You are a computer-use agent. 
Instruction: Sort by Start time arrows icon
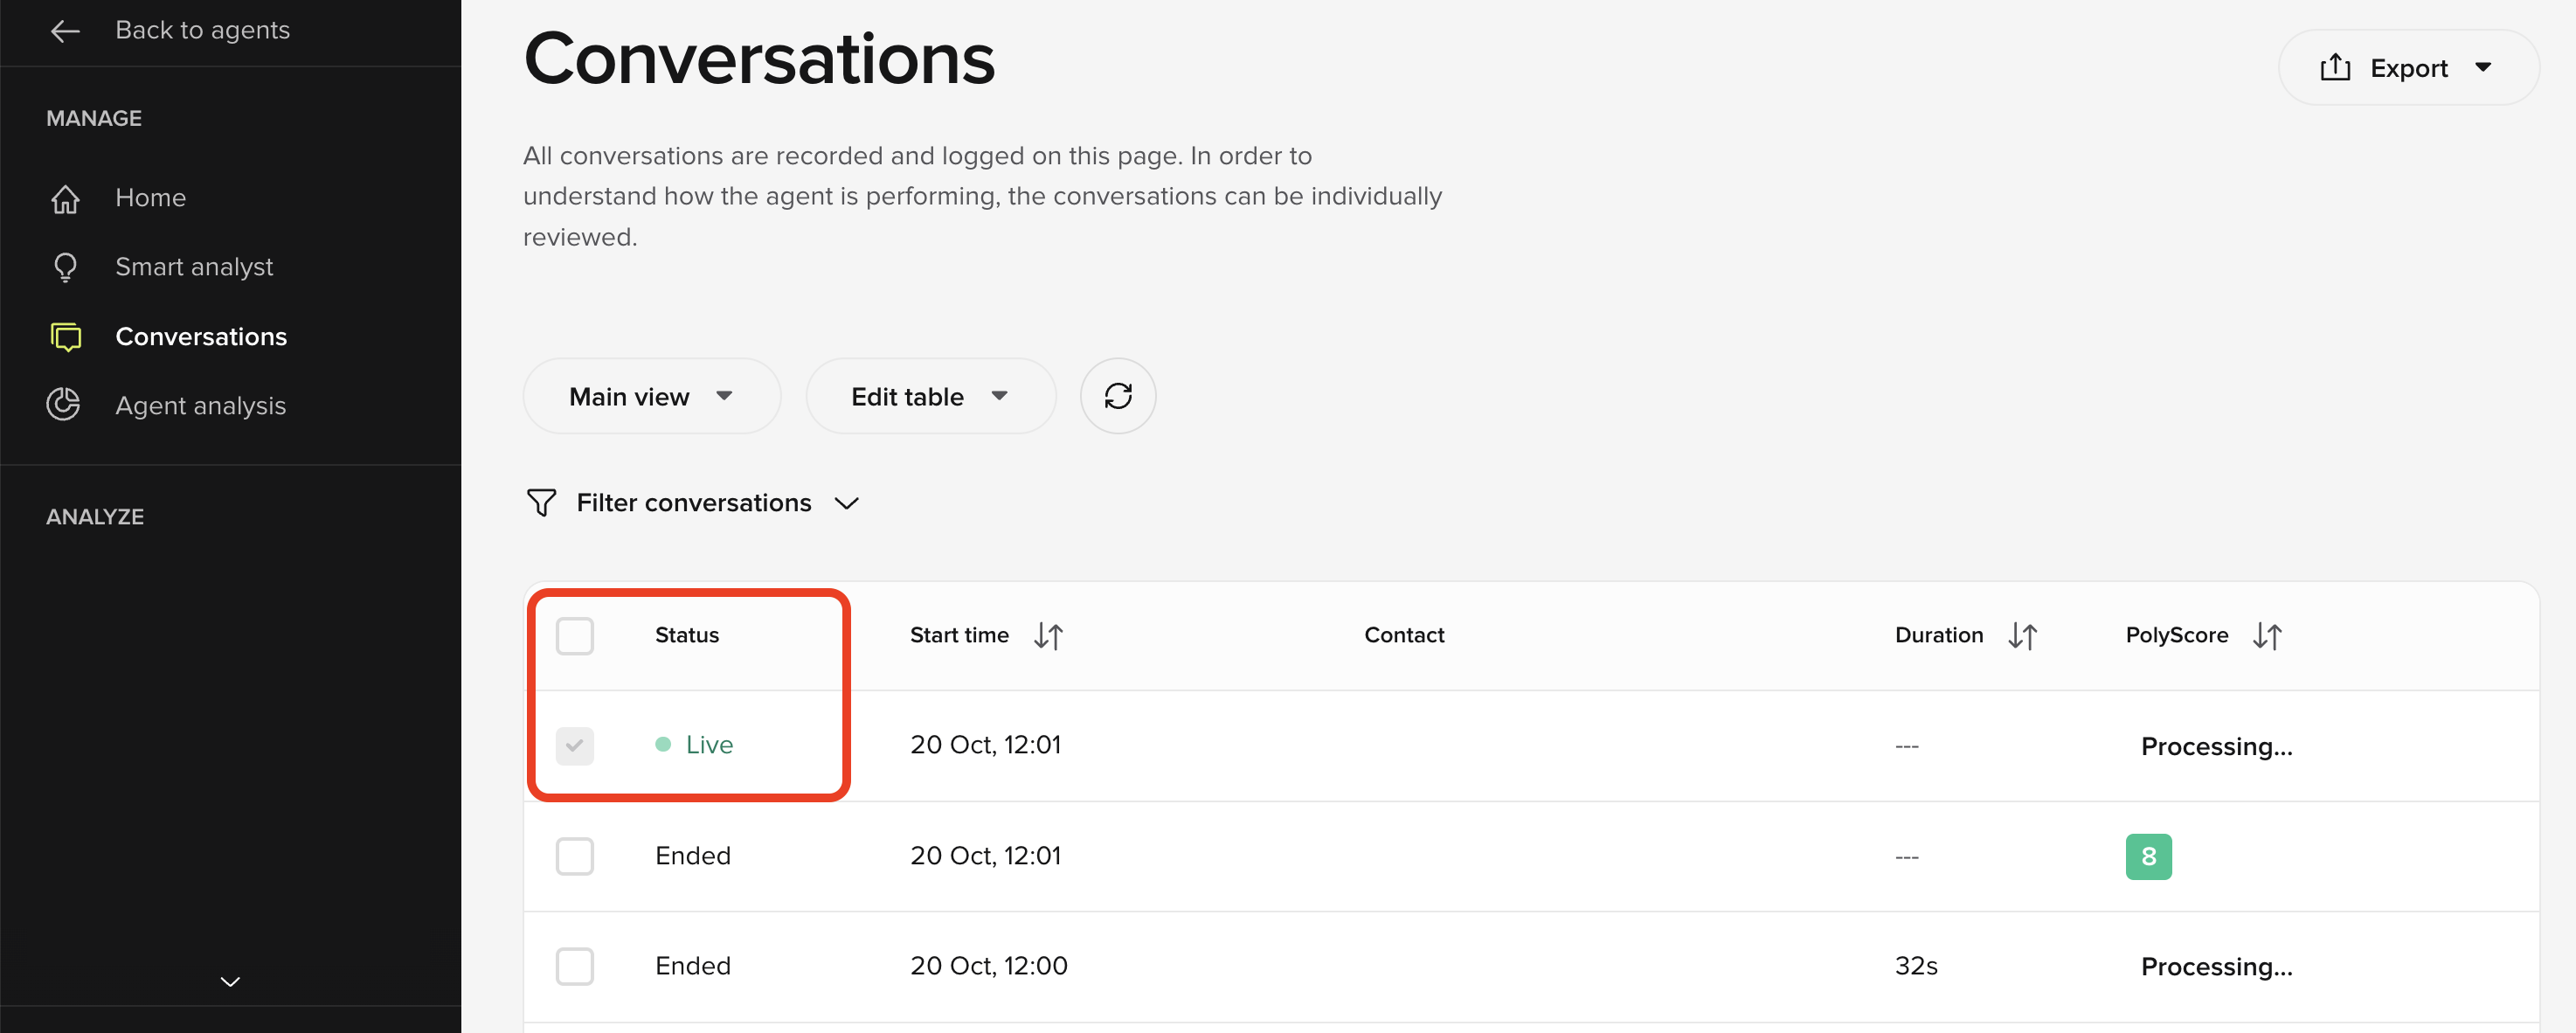pos(1048,636)
